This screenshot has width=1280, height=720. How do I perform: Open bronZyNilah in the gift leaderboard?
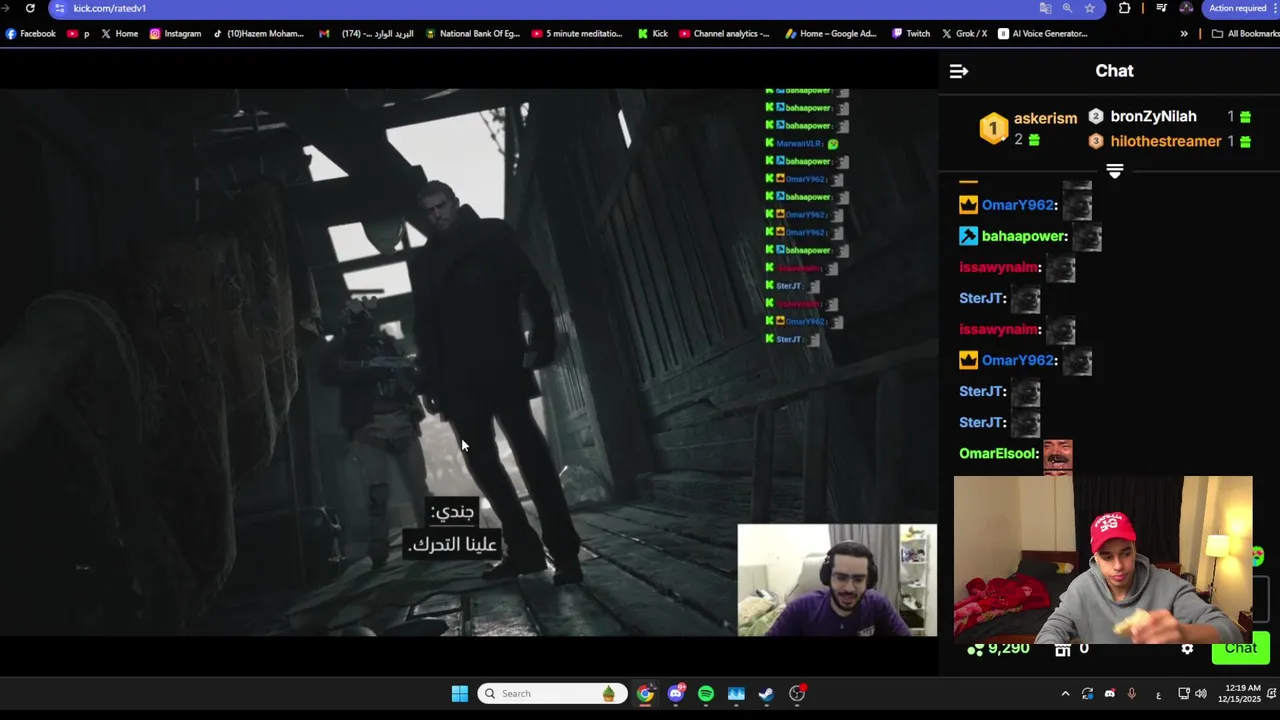(1153, 116)
